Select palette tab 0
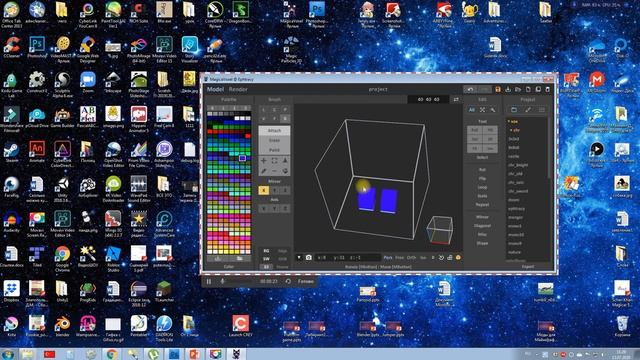 click(x=213, y=108)
